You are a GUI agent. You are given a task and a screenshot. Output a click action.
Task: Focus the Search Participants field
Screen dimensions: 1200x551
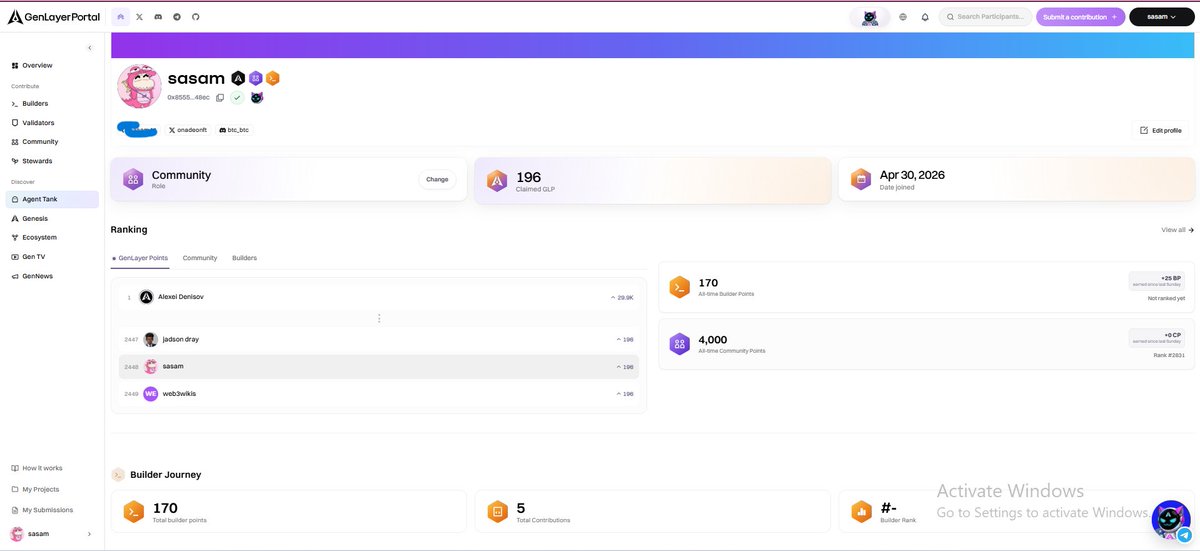(x=985, y=17)
